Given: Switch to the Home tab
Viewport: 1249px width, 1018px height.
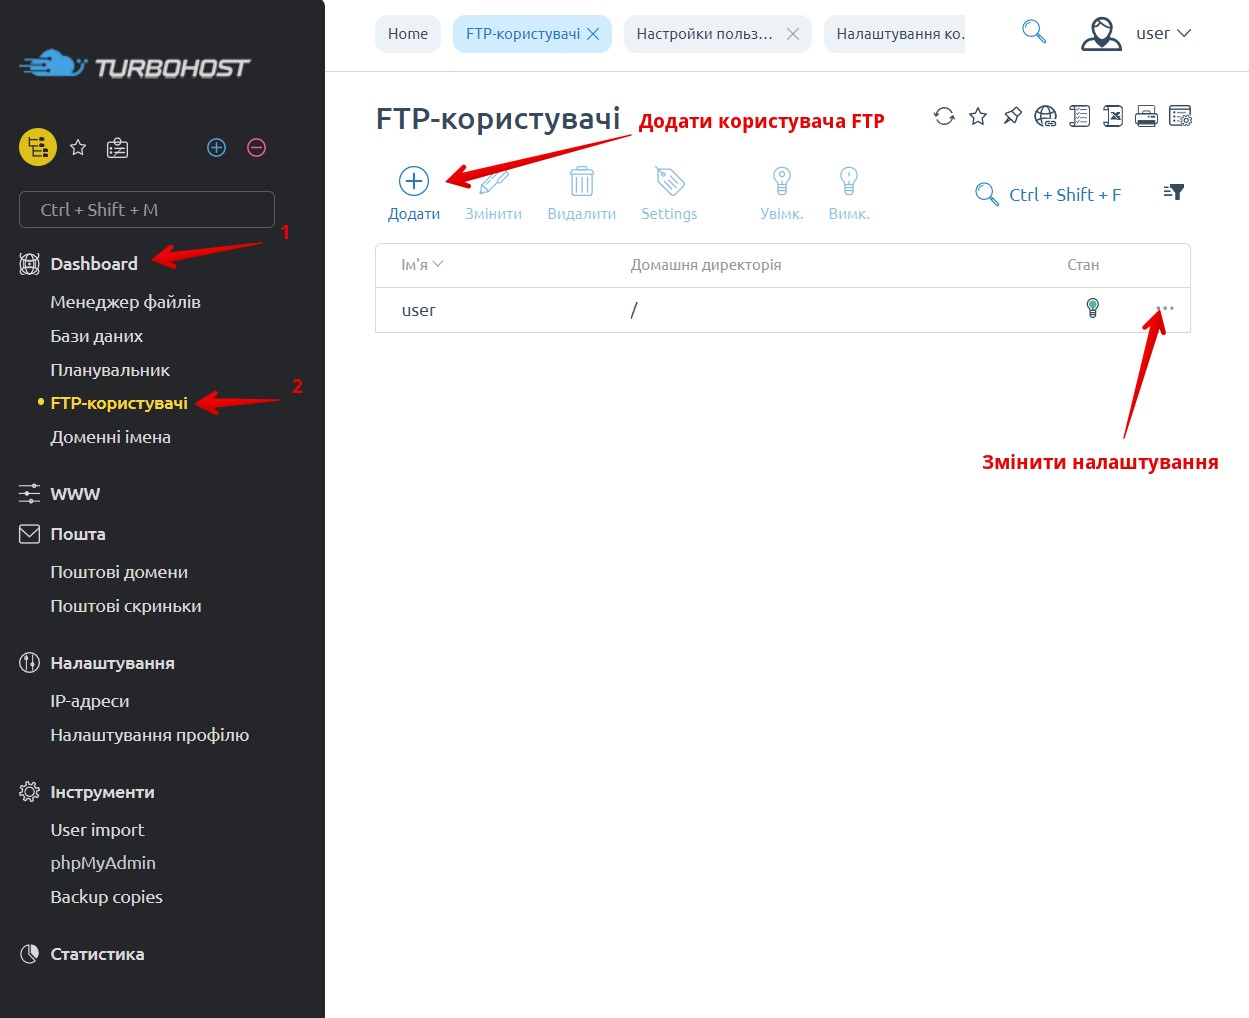Looking at the screenshot, I should point(408,34).
